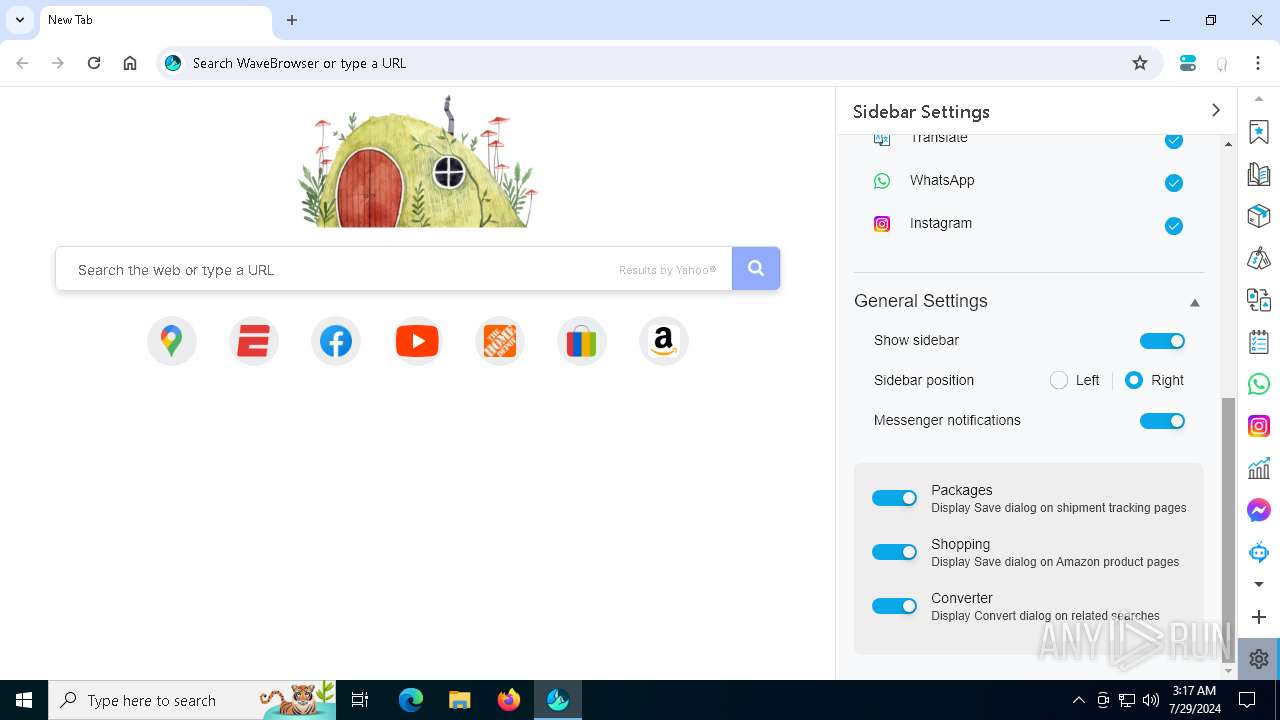The height and width of the screenshot is (720, 1280).
Task: Open the YouTube shortcut tile
Action: 418,341
